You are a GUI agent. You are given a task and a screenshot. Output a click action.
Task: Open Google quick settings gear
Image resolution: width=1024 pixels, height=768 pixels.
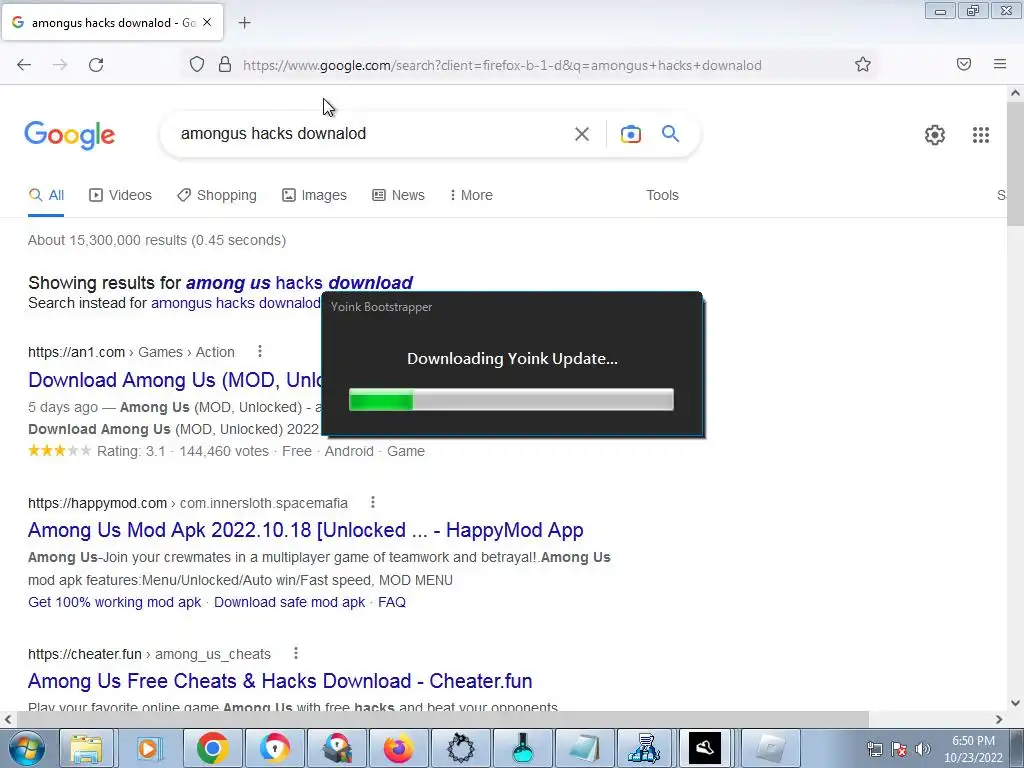click(x=935, y=135)
